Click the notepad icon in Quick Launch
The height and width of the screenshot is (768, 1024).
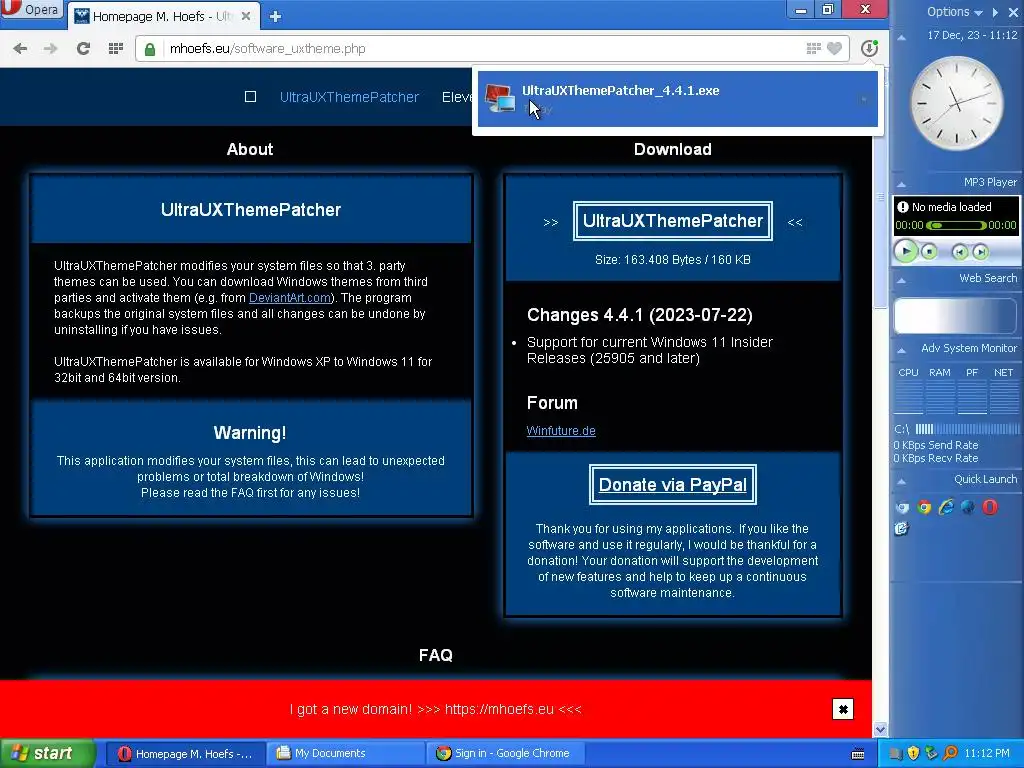click(902, 528)
